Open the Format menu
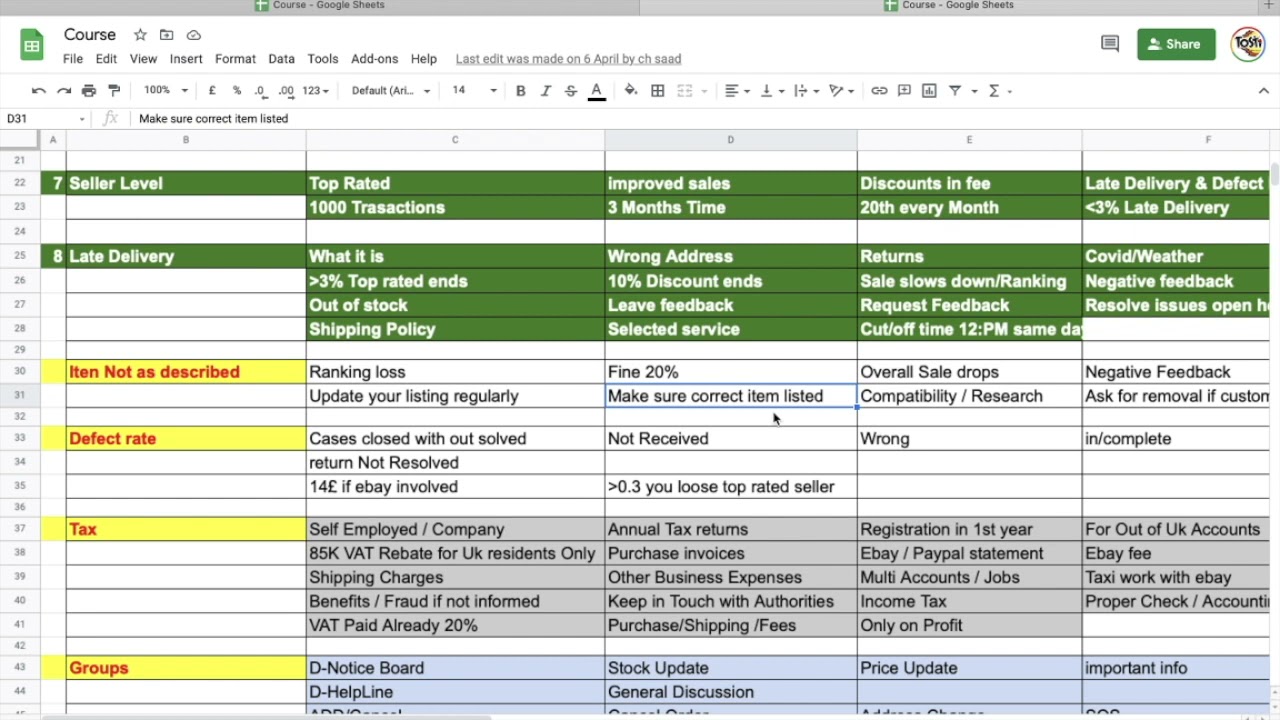The height and width of the screenshot is (720, 1280). [235, 59]
